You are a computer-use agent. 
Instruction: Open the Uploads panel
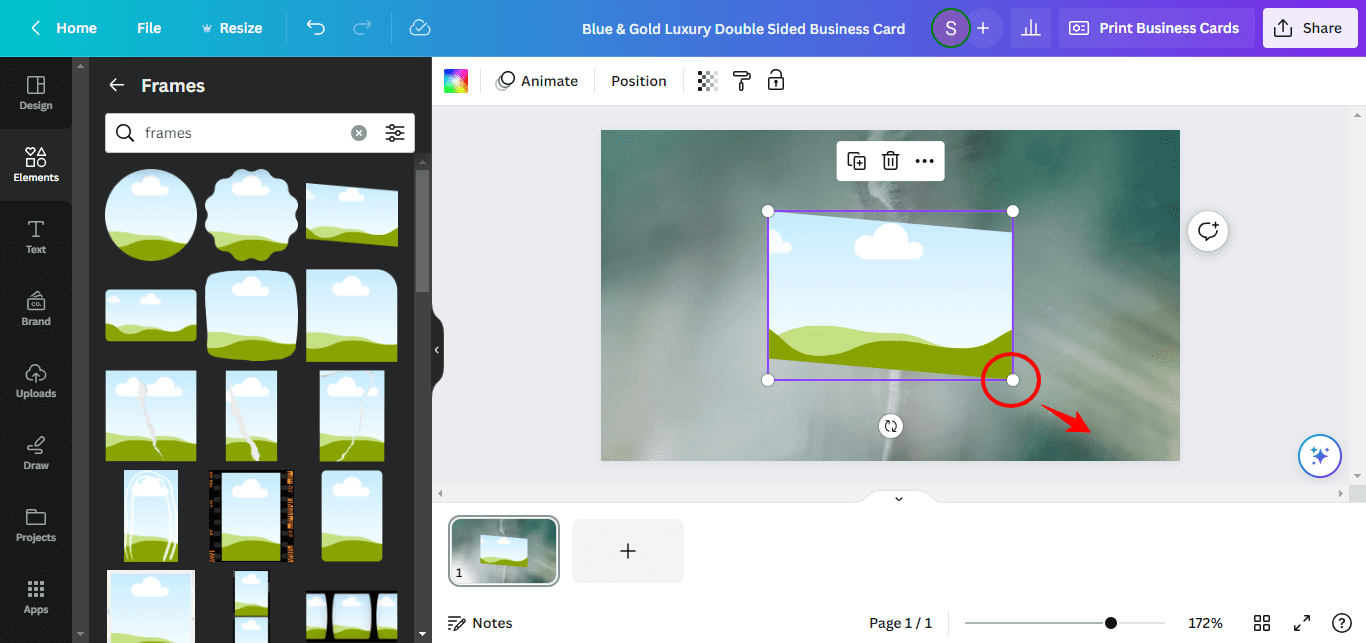(35, 379)
